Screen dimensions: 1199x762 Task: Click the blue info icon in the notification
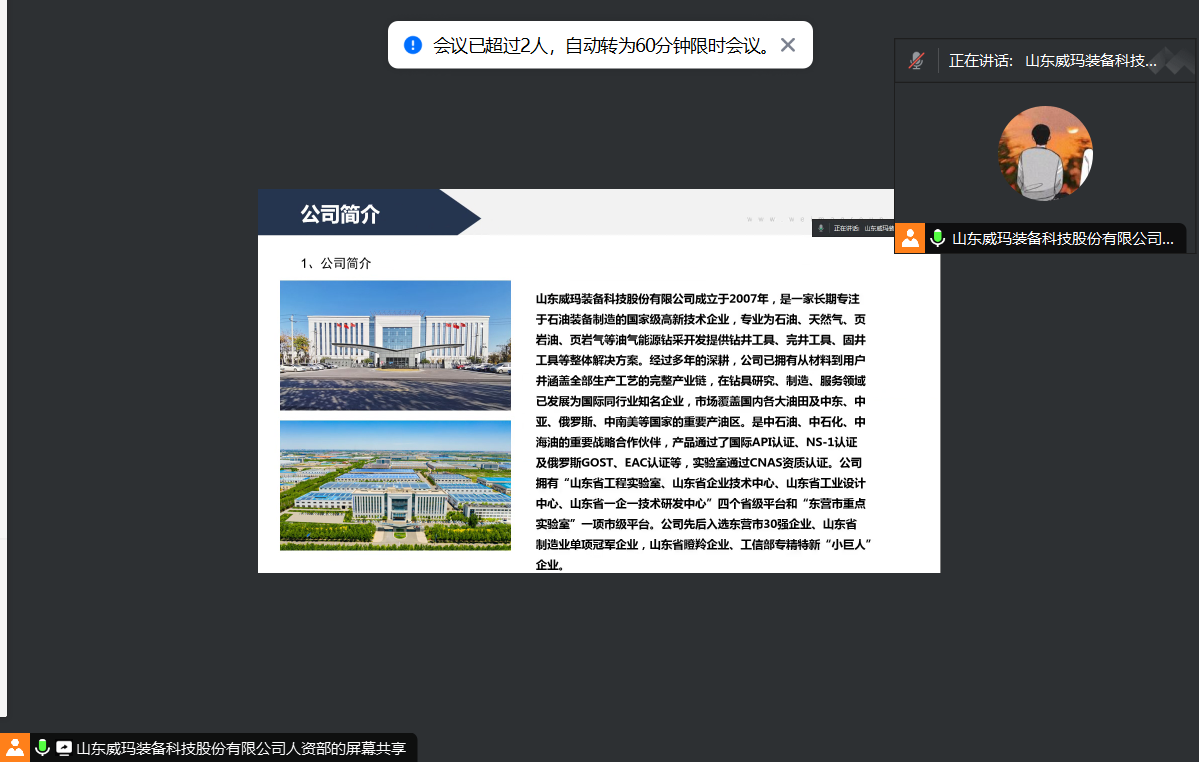[x=413, y=45]
